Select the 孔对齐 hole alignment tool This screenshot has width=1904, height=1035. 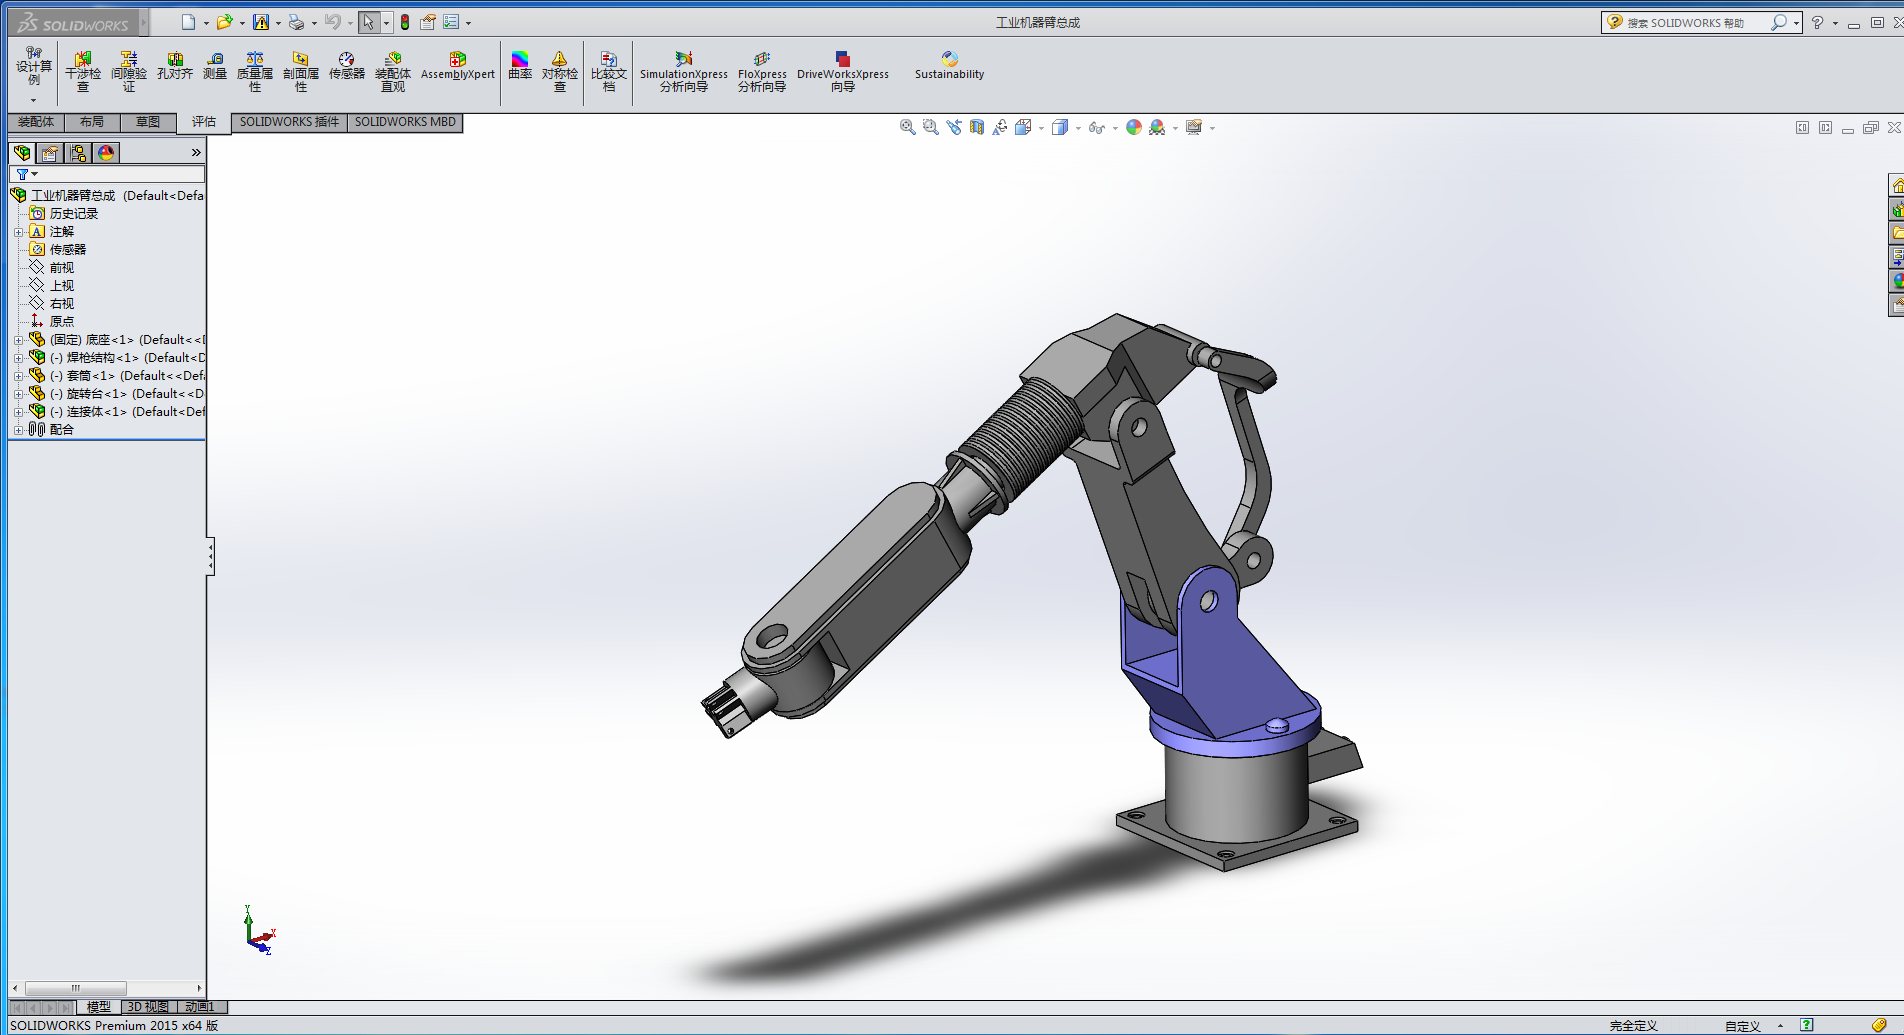(x=175, y=66)
